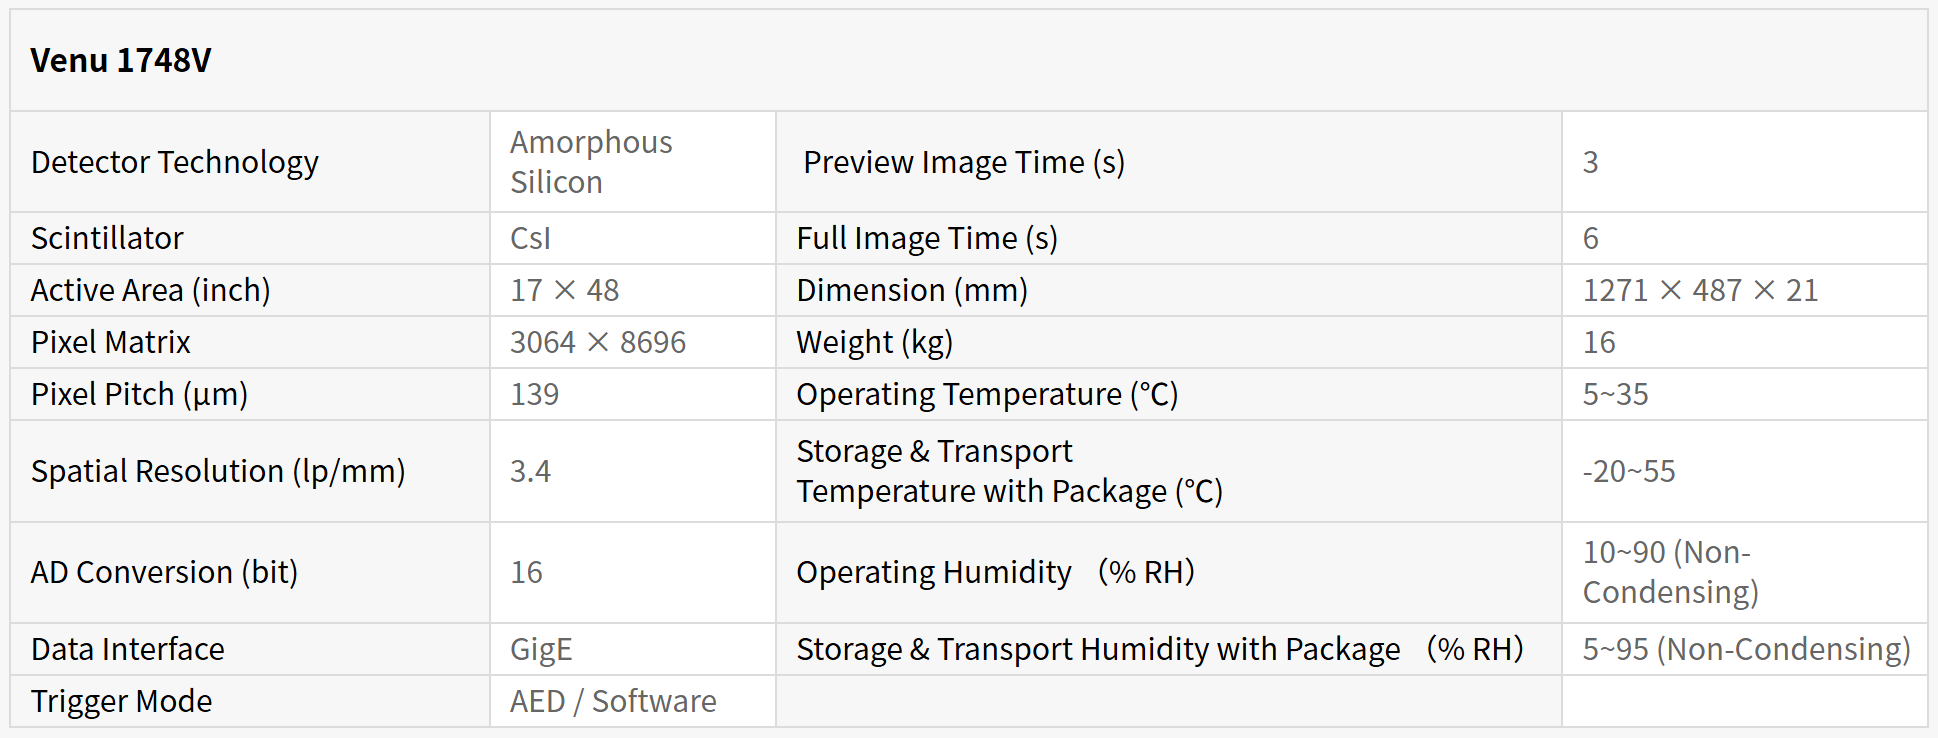The height and width of the screenshot is (738, 1938).
Task: Click the Full Image Time (s) label
Action: (x=927, y=238)
